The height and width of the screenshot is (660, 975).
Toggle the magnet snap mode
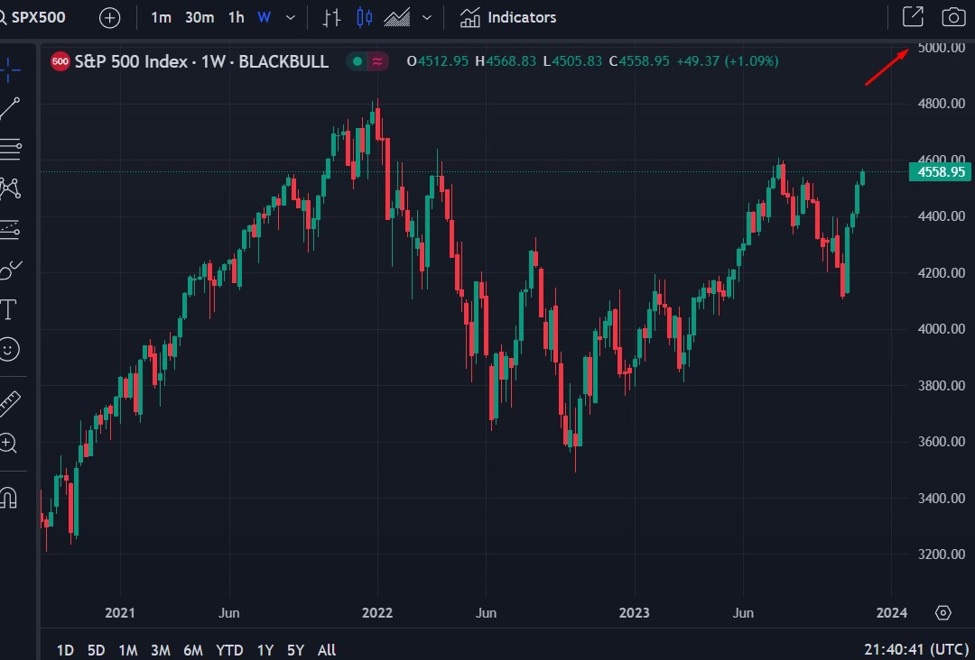tap(9, 496)
